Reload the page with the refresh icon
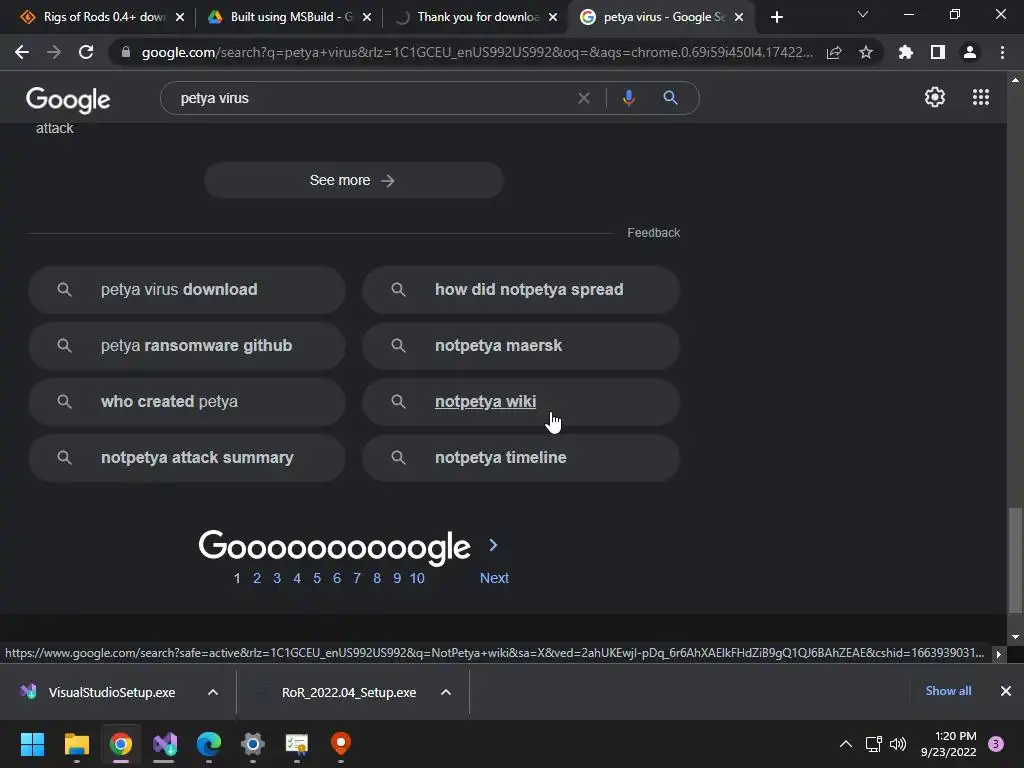 (86, 52)
